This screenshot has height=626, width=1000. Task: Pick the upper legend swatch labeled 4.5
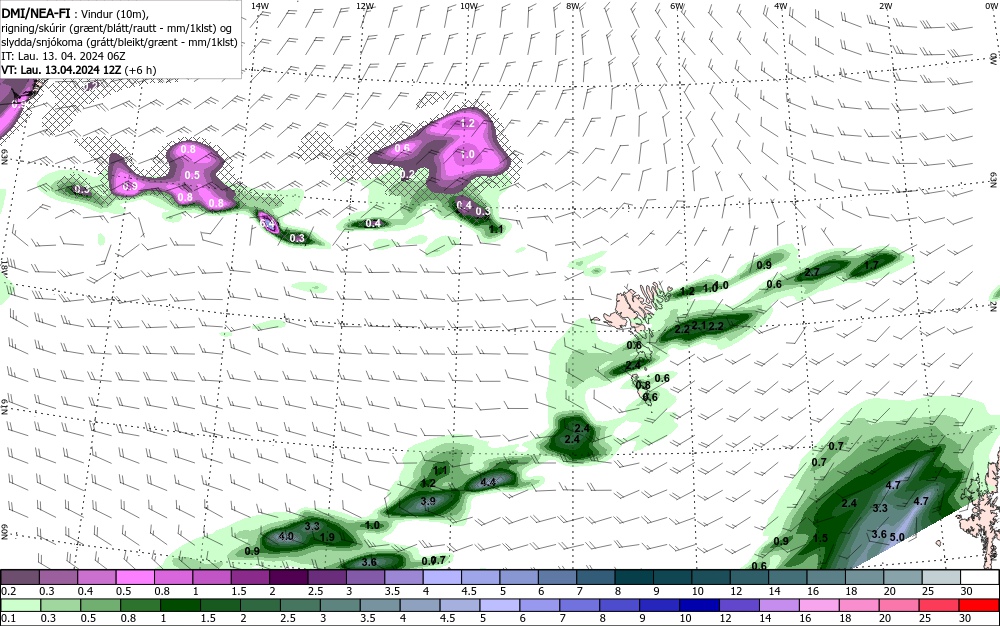click(x=481, y=577)
